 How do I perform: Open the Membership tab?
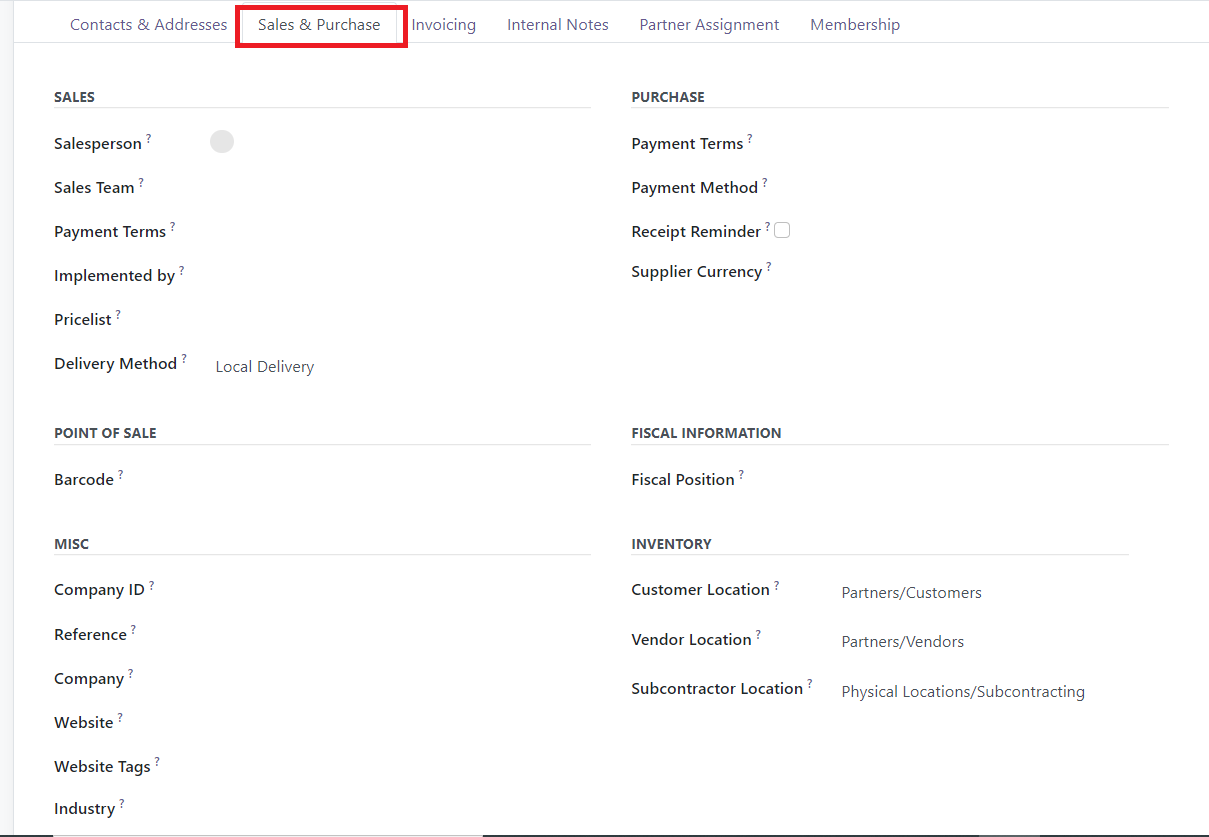point(854,25)
